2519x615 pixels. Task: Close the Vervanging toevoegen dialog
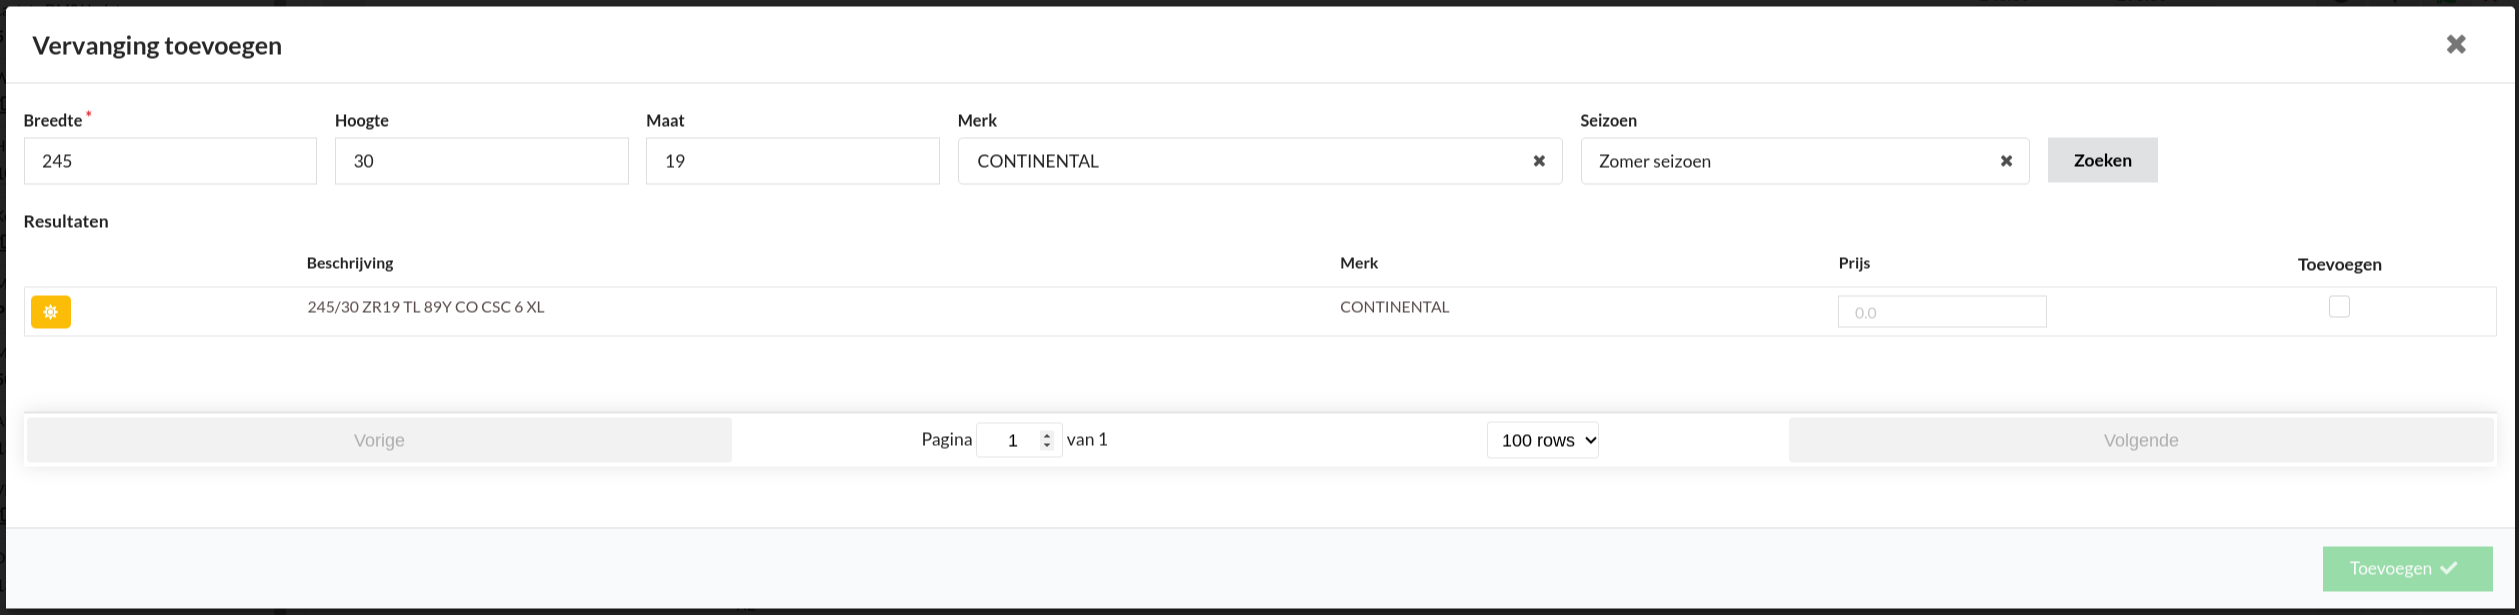[2456, 44]
